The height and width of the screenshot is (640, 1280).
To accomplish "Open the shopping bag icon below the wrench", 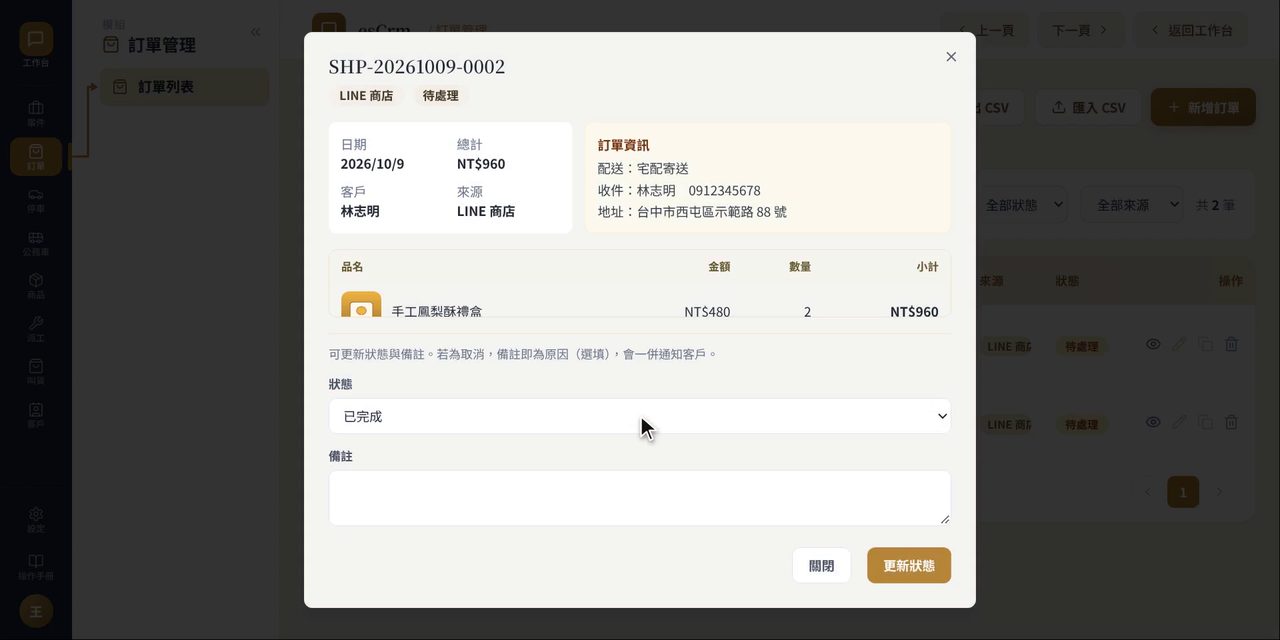I will [36, 366].
